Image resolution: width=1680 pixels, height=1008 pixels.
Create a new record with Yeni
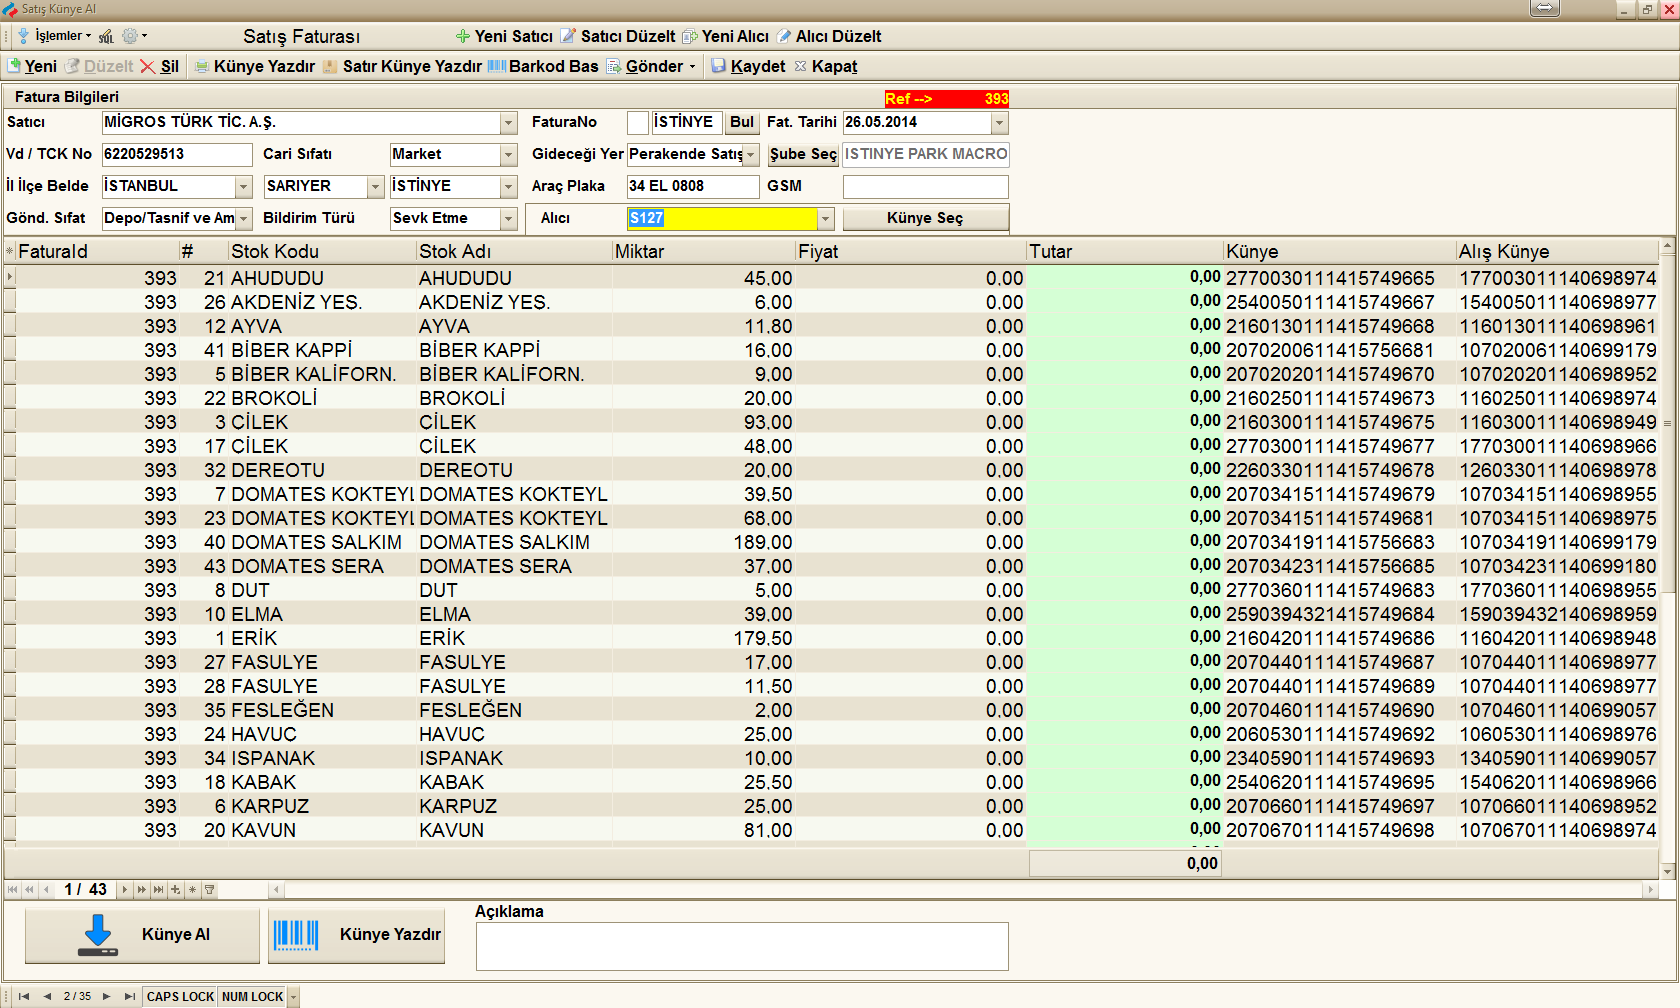tap(33, 66)
